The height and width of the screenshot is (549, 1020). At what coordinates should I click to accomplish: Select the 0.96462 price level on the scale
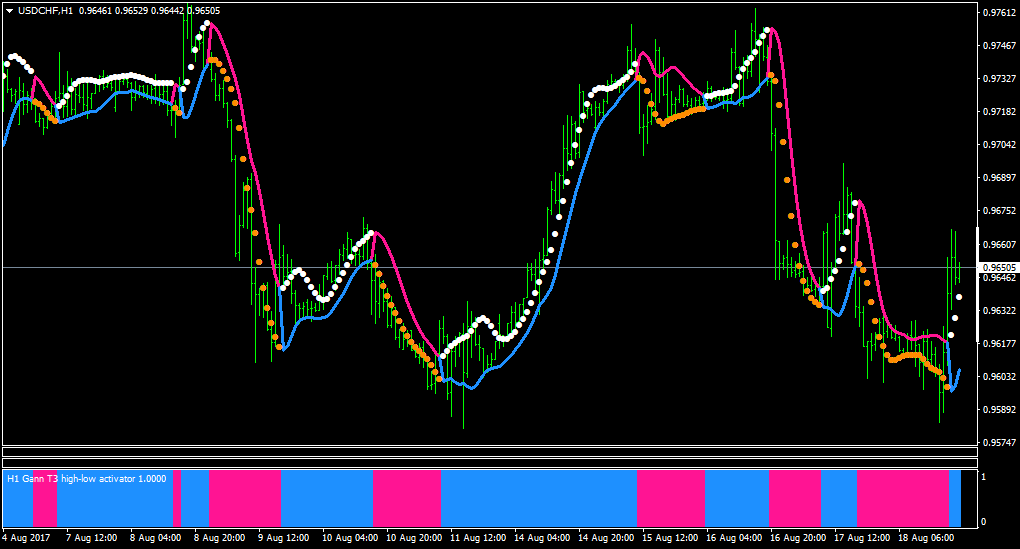coord(1000,278)
